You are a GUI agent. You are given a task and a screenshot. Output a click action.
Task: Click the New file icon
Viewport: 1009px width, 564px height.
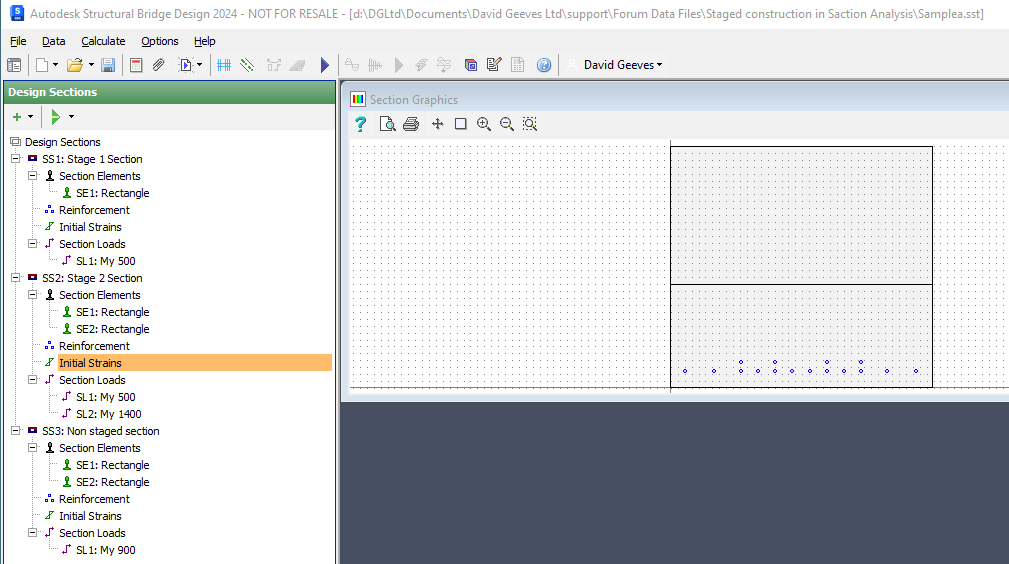42,65
